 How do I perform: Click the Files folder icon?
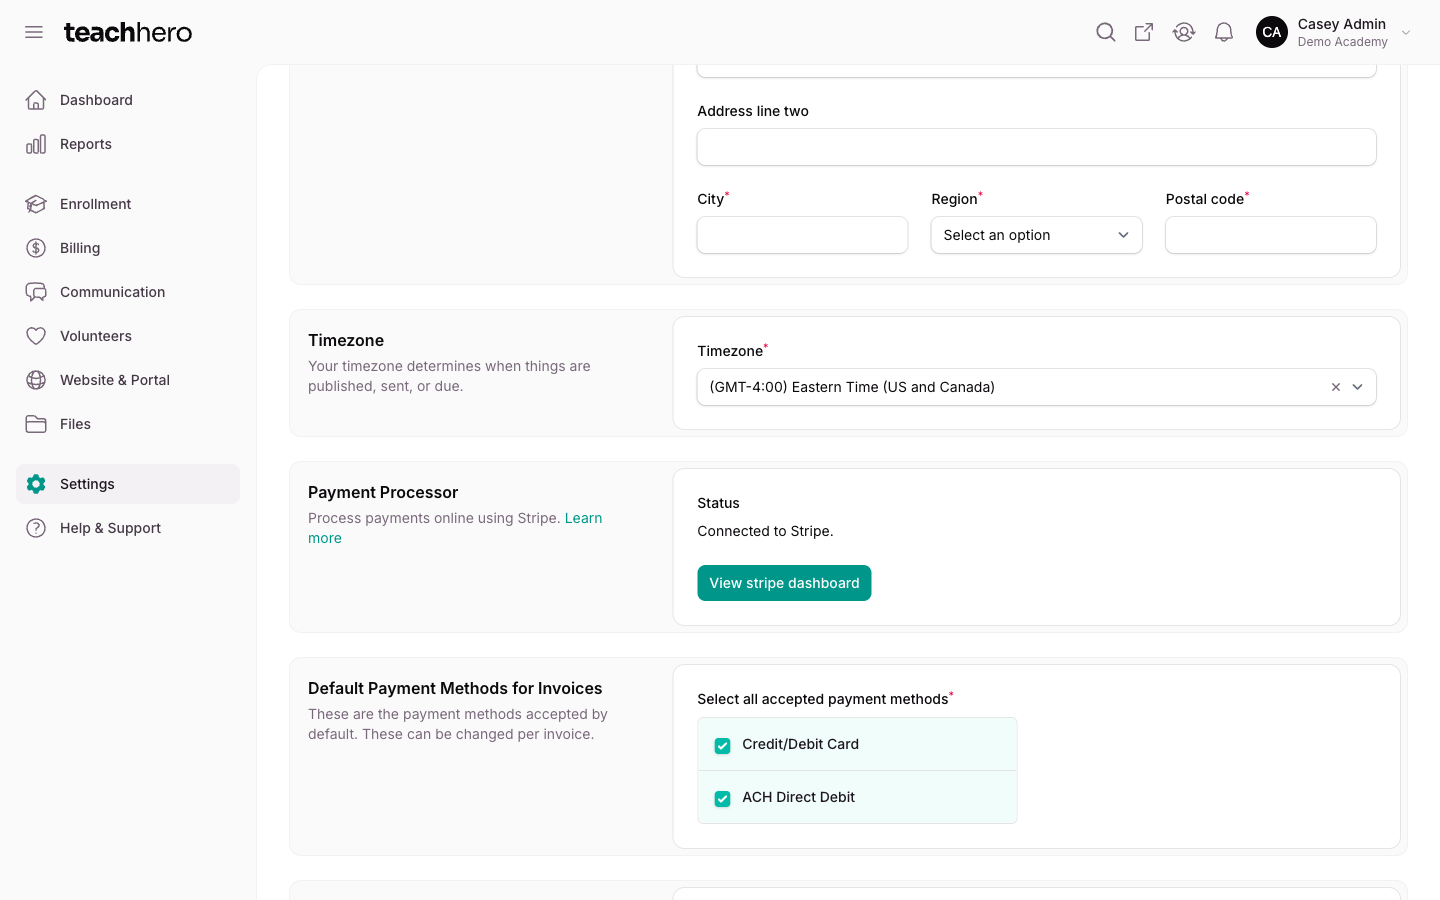(x=36, y=424)
